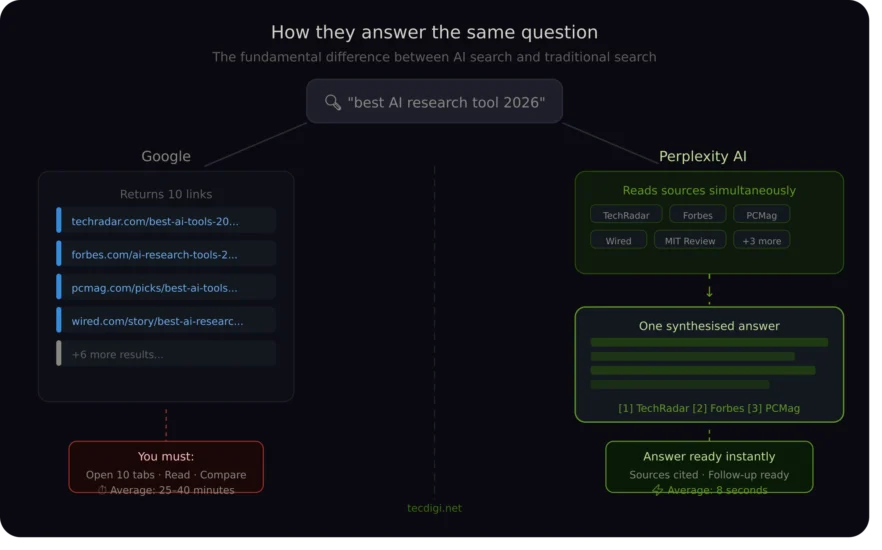
Task: Select the Wired source chip
Action: coord(618,240)
